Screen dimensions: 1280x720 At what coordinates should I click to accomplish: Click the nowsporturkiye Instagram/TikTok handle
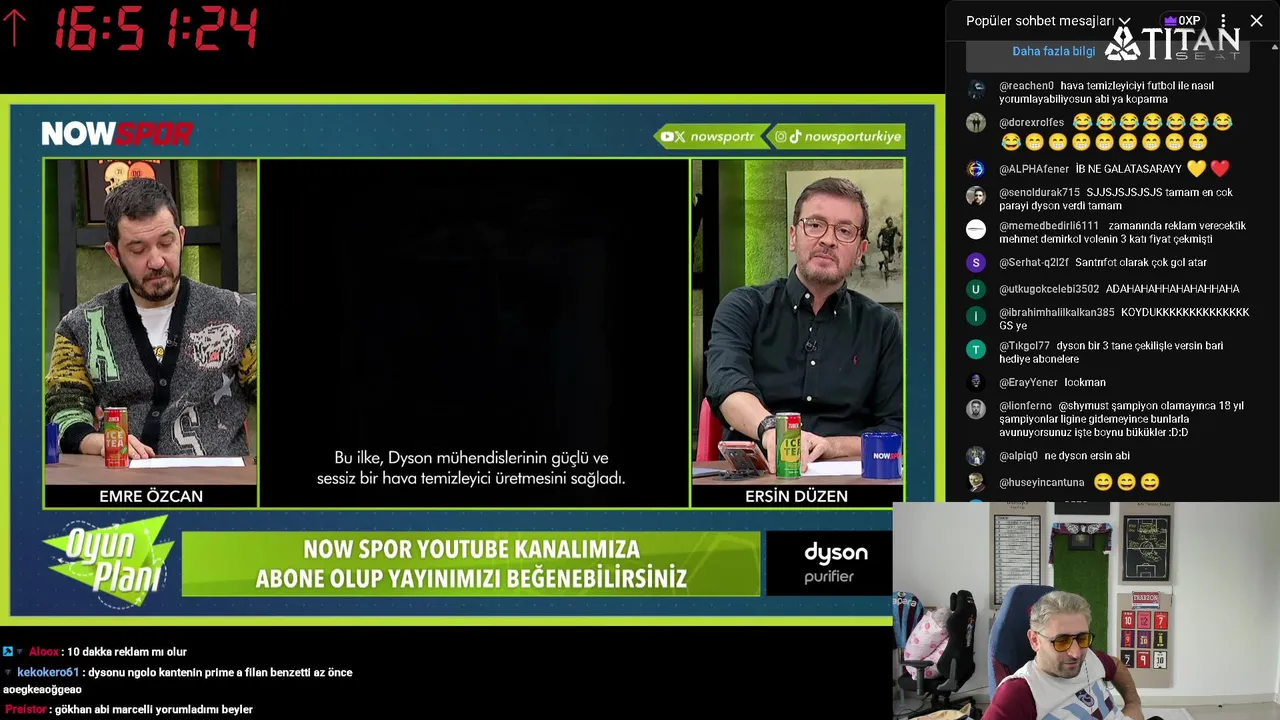point(839,136)
